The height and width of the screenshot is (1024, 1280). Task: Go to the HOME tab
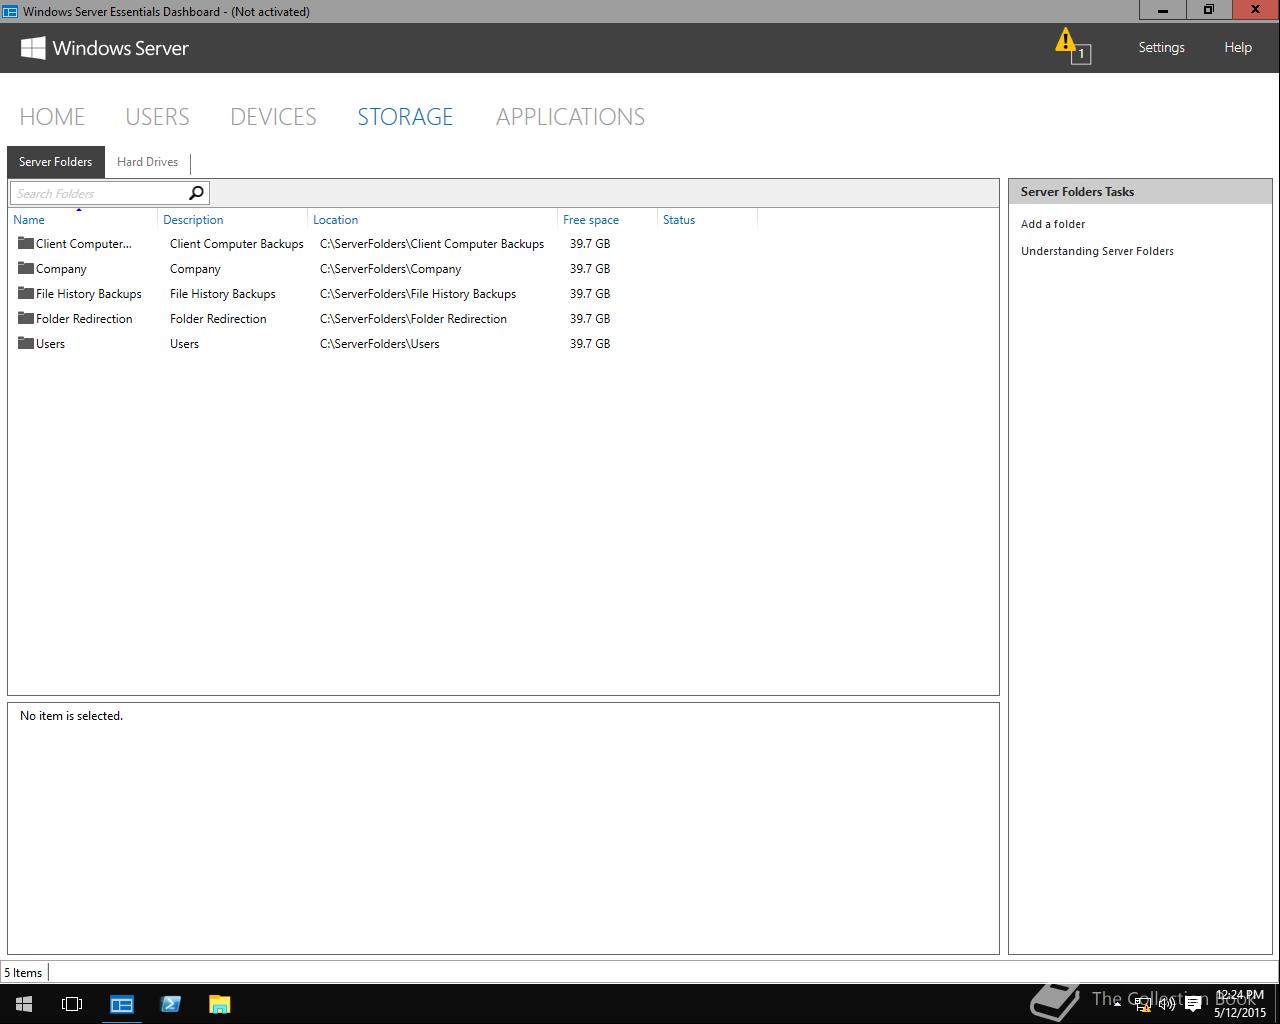pos(52,117)
